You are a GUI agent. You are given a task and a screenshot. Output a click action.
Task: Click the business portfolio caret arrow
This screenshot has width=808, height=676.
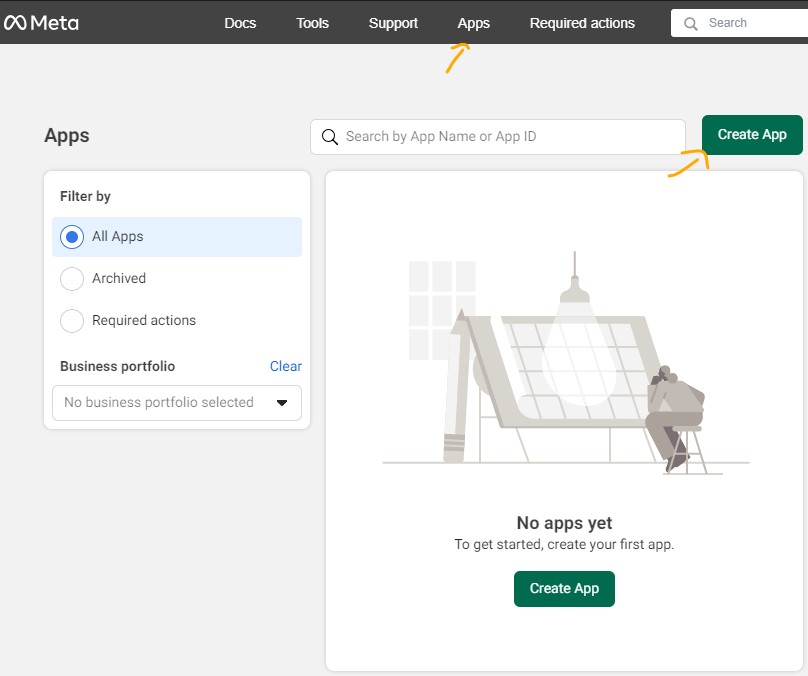coord(282,403)
